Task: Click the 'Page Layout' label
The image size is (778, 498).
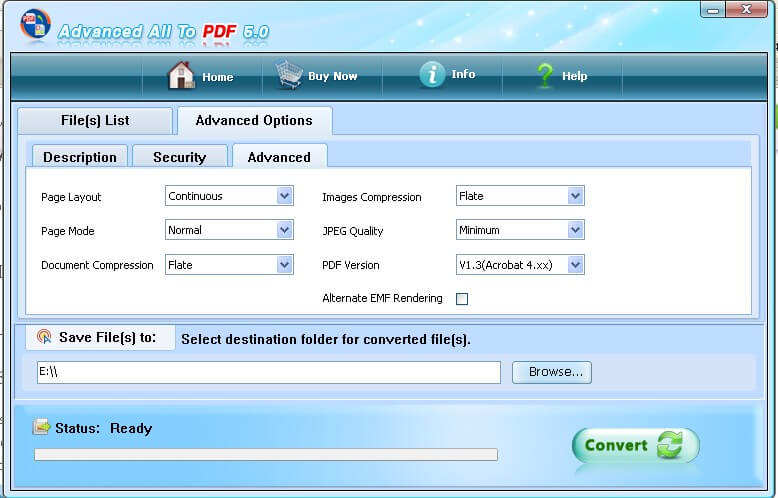Action: 71,197
